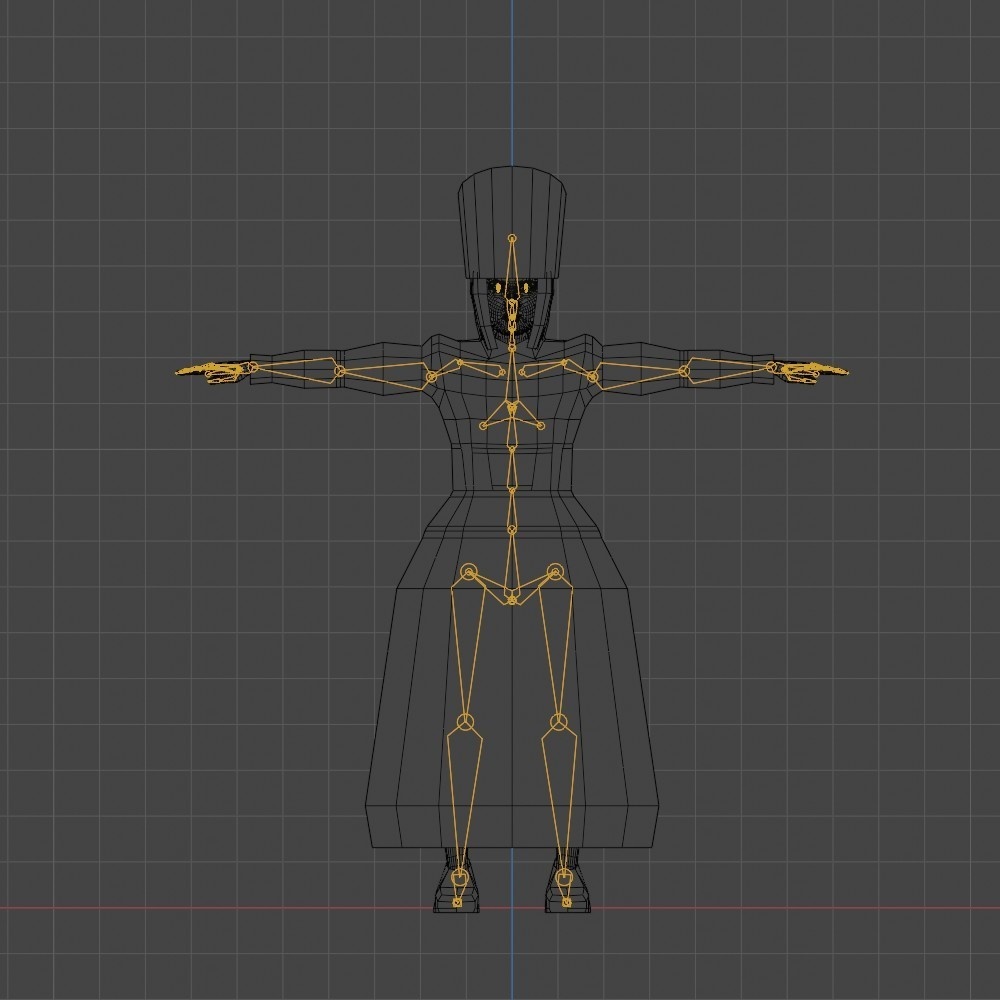The image size is (1000, 1000).
Task: Select the right hip joint
Action: coord(556,572)
